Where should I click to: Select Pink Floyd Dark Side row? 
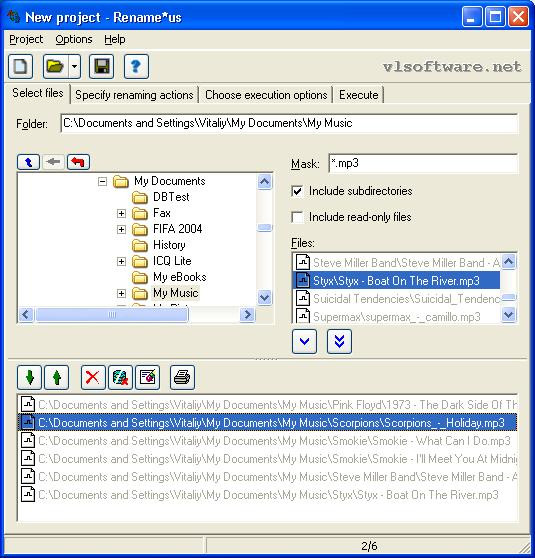click(268, 405)
